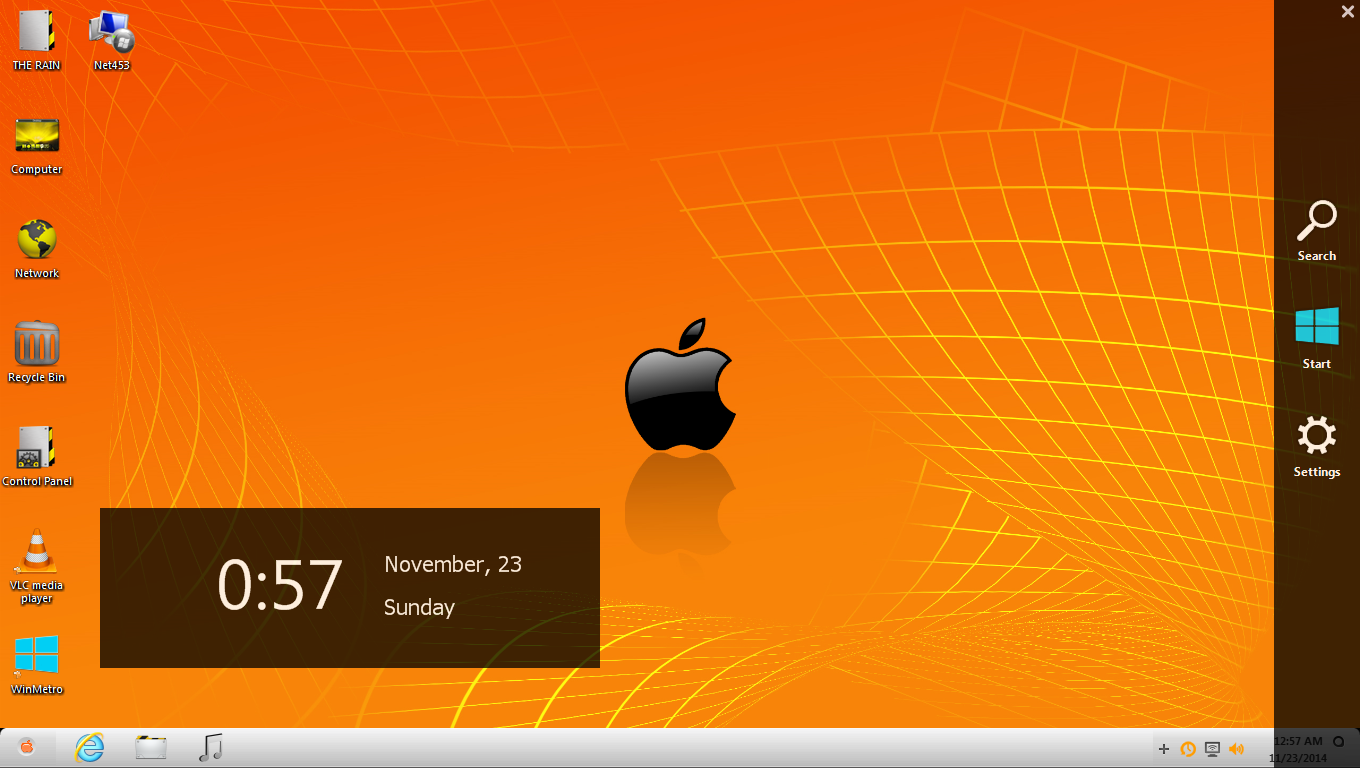Show hidden tray icons with plus
1360x768 pixels.
click(x=1163, y=748)
